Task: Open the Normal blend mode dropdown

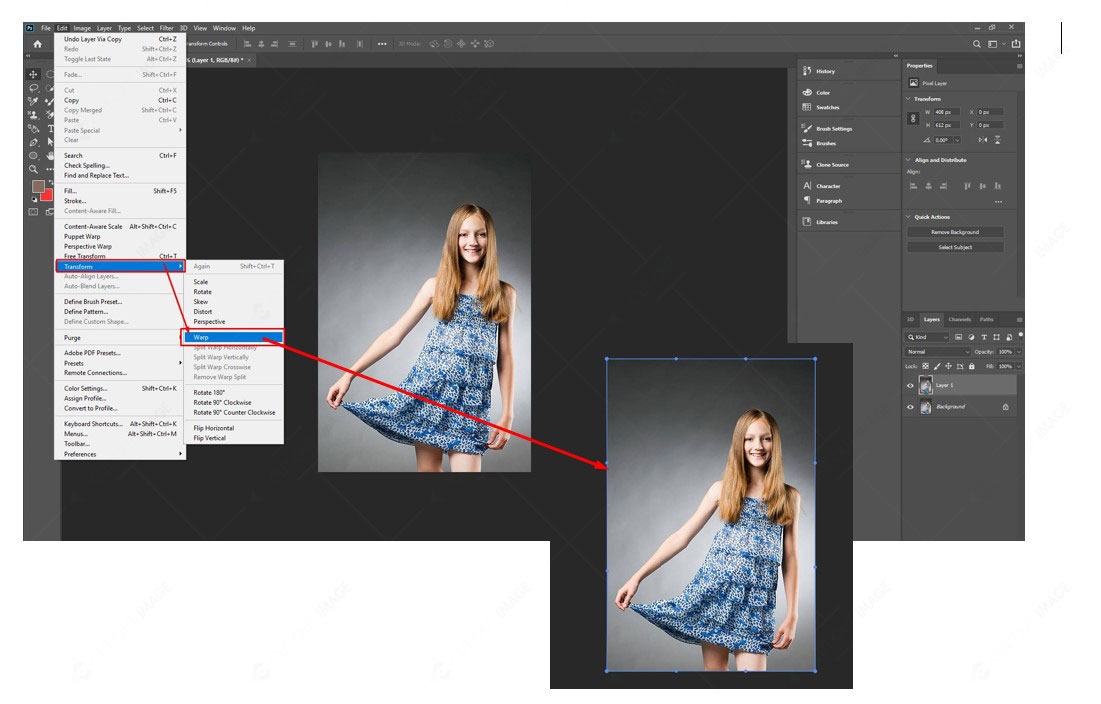Action: click(938, 352)
